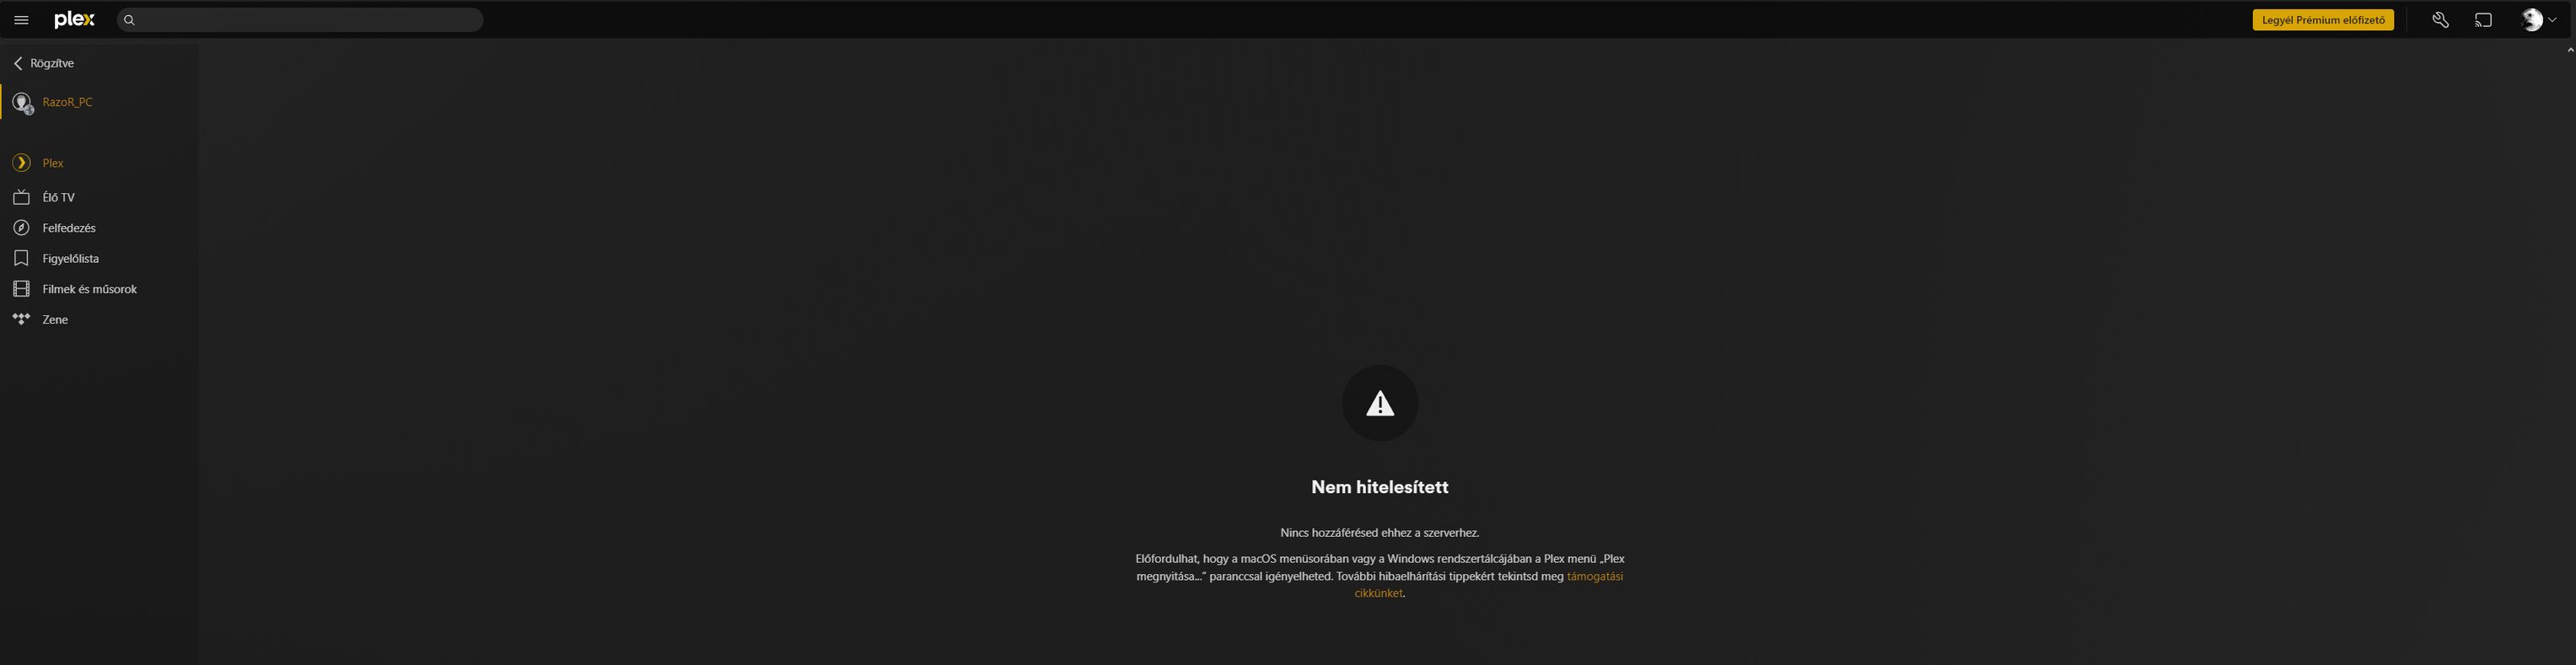
Task: Click the Plex logo
Action: tap(75, 20)
